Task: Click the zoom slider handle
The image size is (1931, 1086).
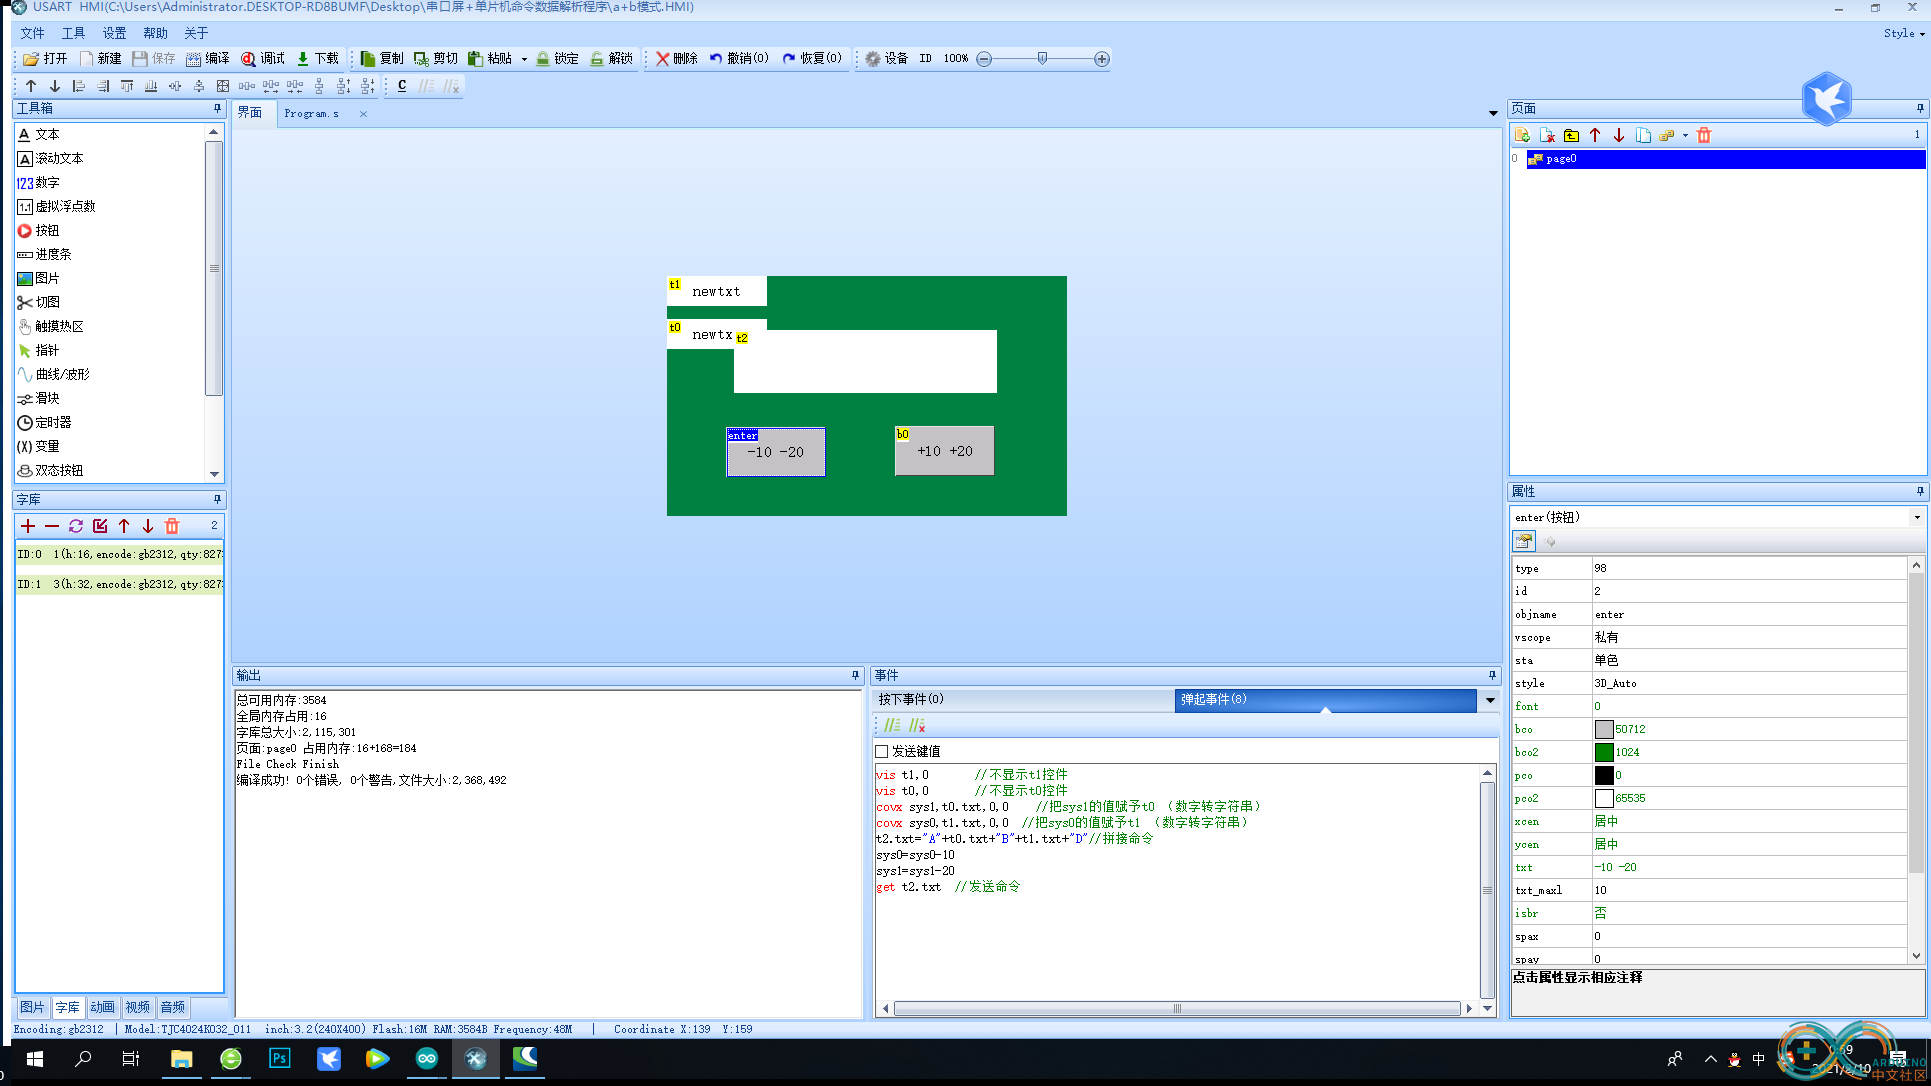Action: (1042, 59)
